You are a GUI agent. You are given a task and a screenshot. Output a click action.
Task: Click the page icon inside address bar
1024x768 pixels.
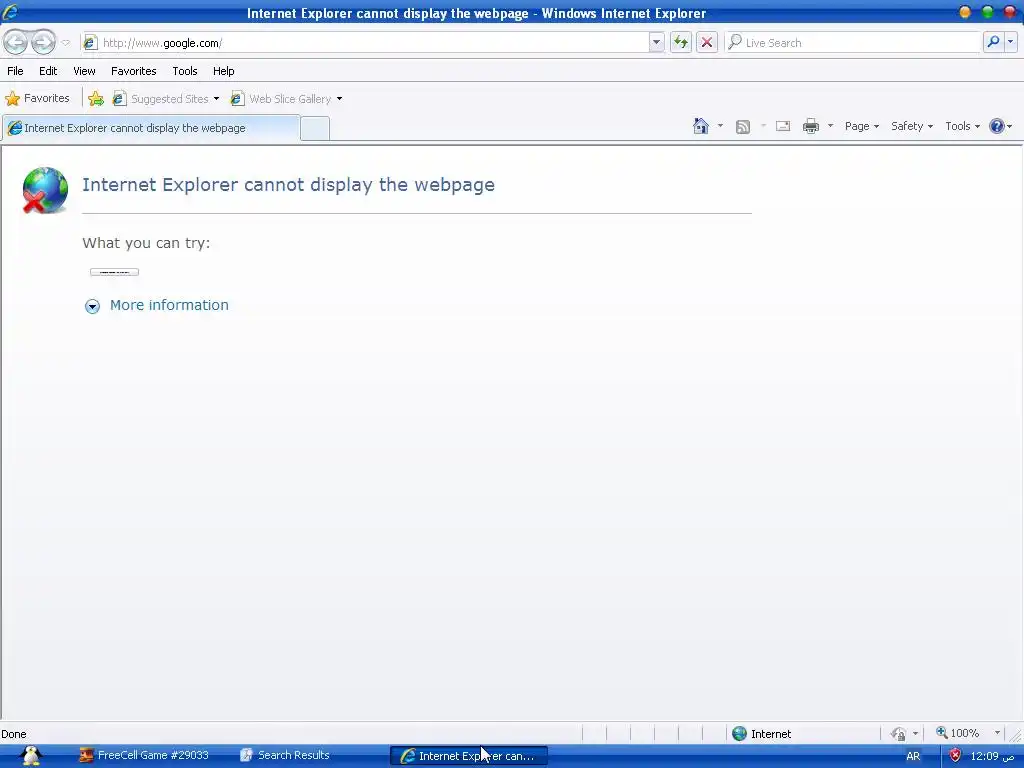(90, 42)
